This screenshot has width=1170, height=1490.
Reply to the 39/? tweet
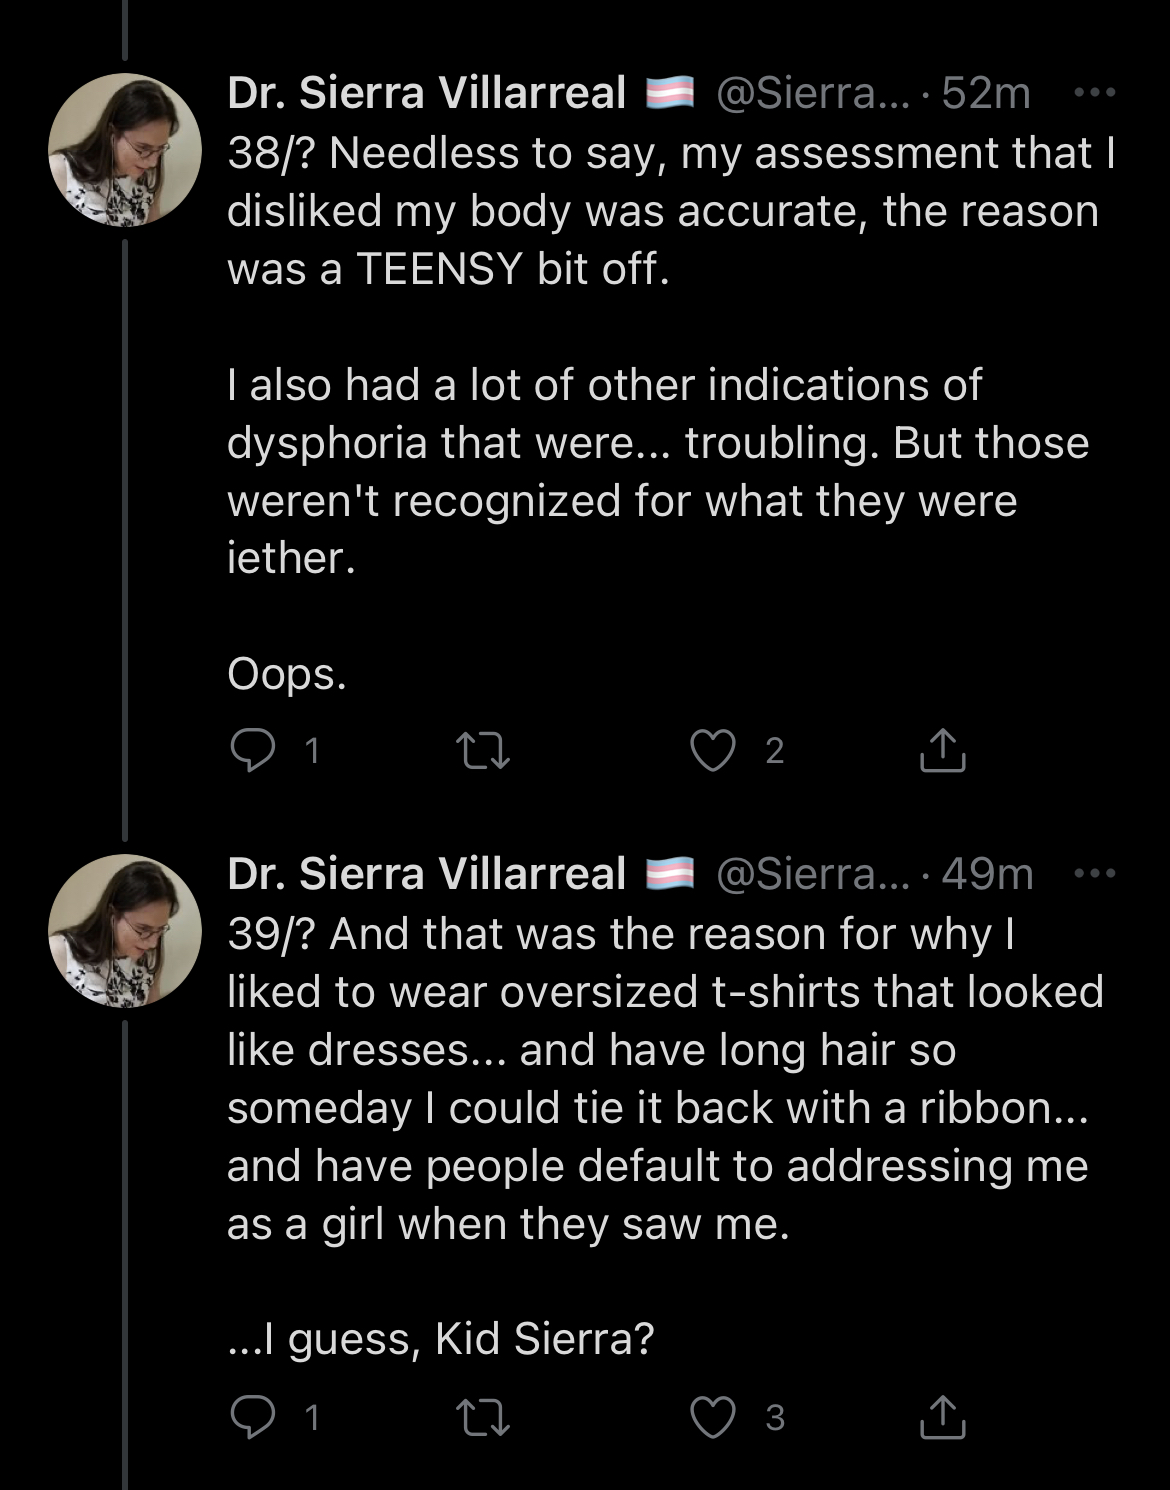[253, 1417]
